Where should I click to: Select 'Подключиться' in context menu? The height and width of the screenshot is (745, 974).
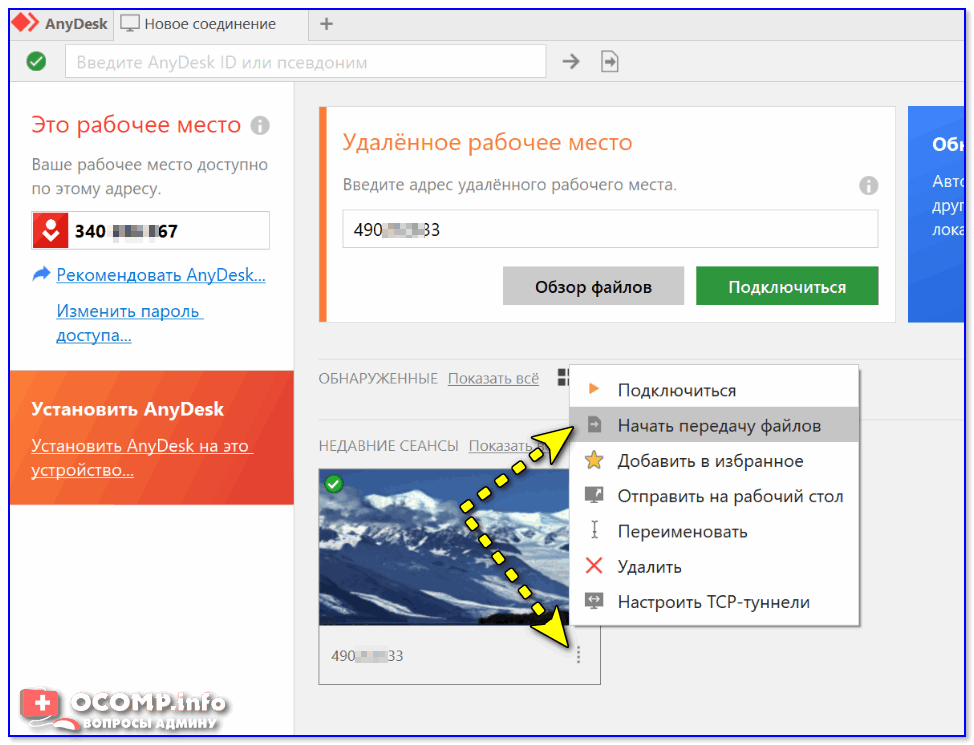[676, 390]
